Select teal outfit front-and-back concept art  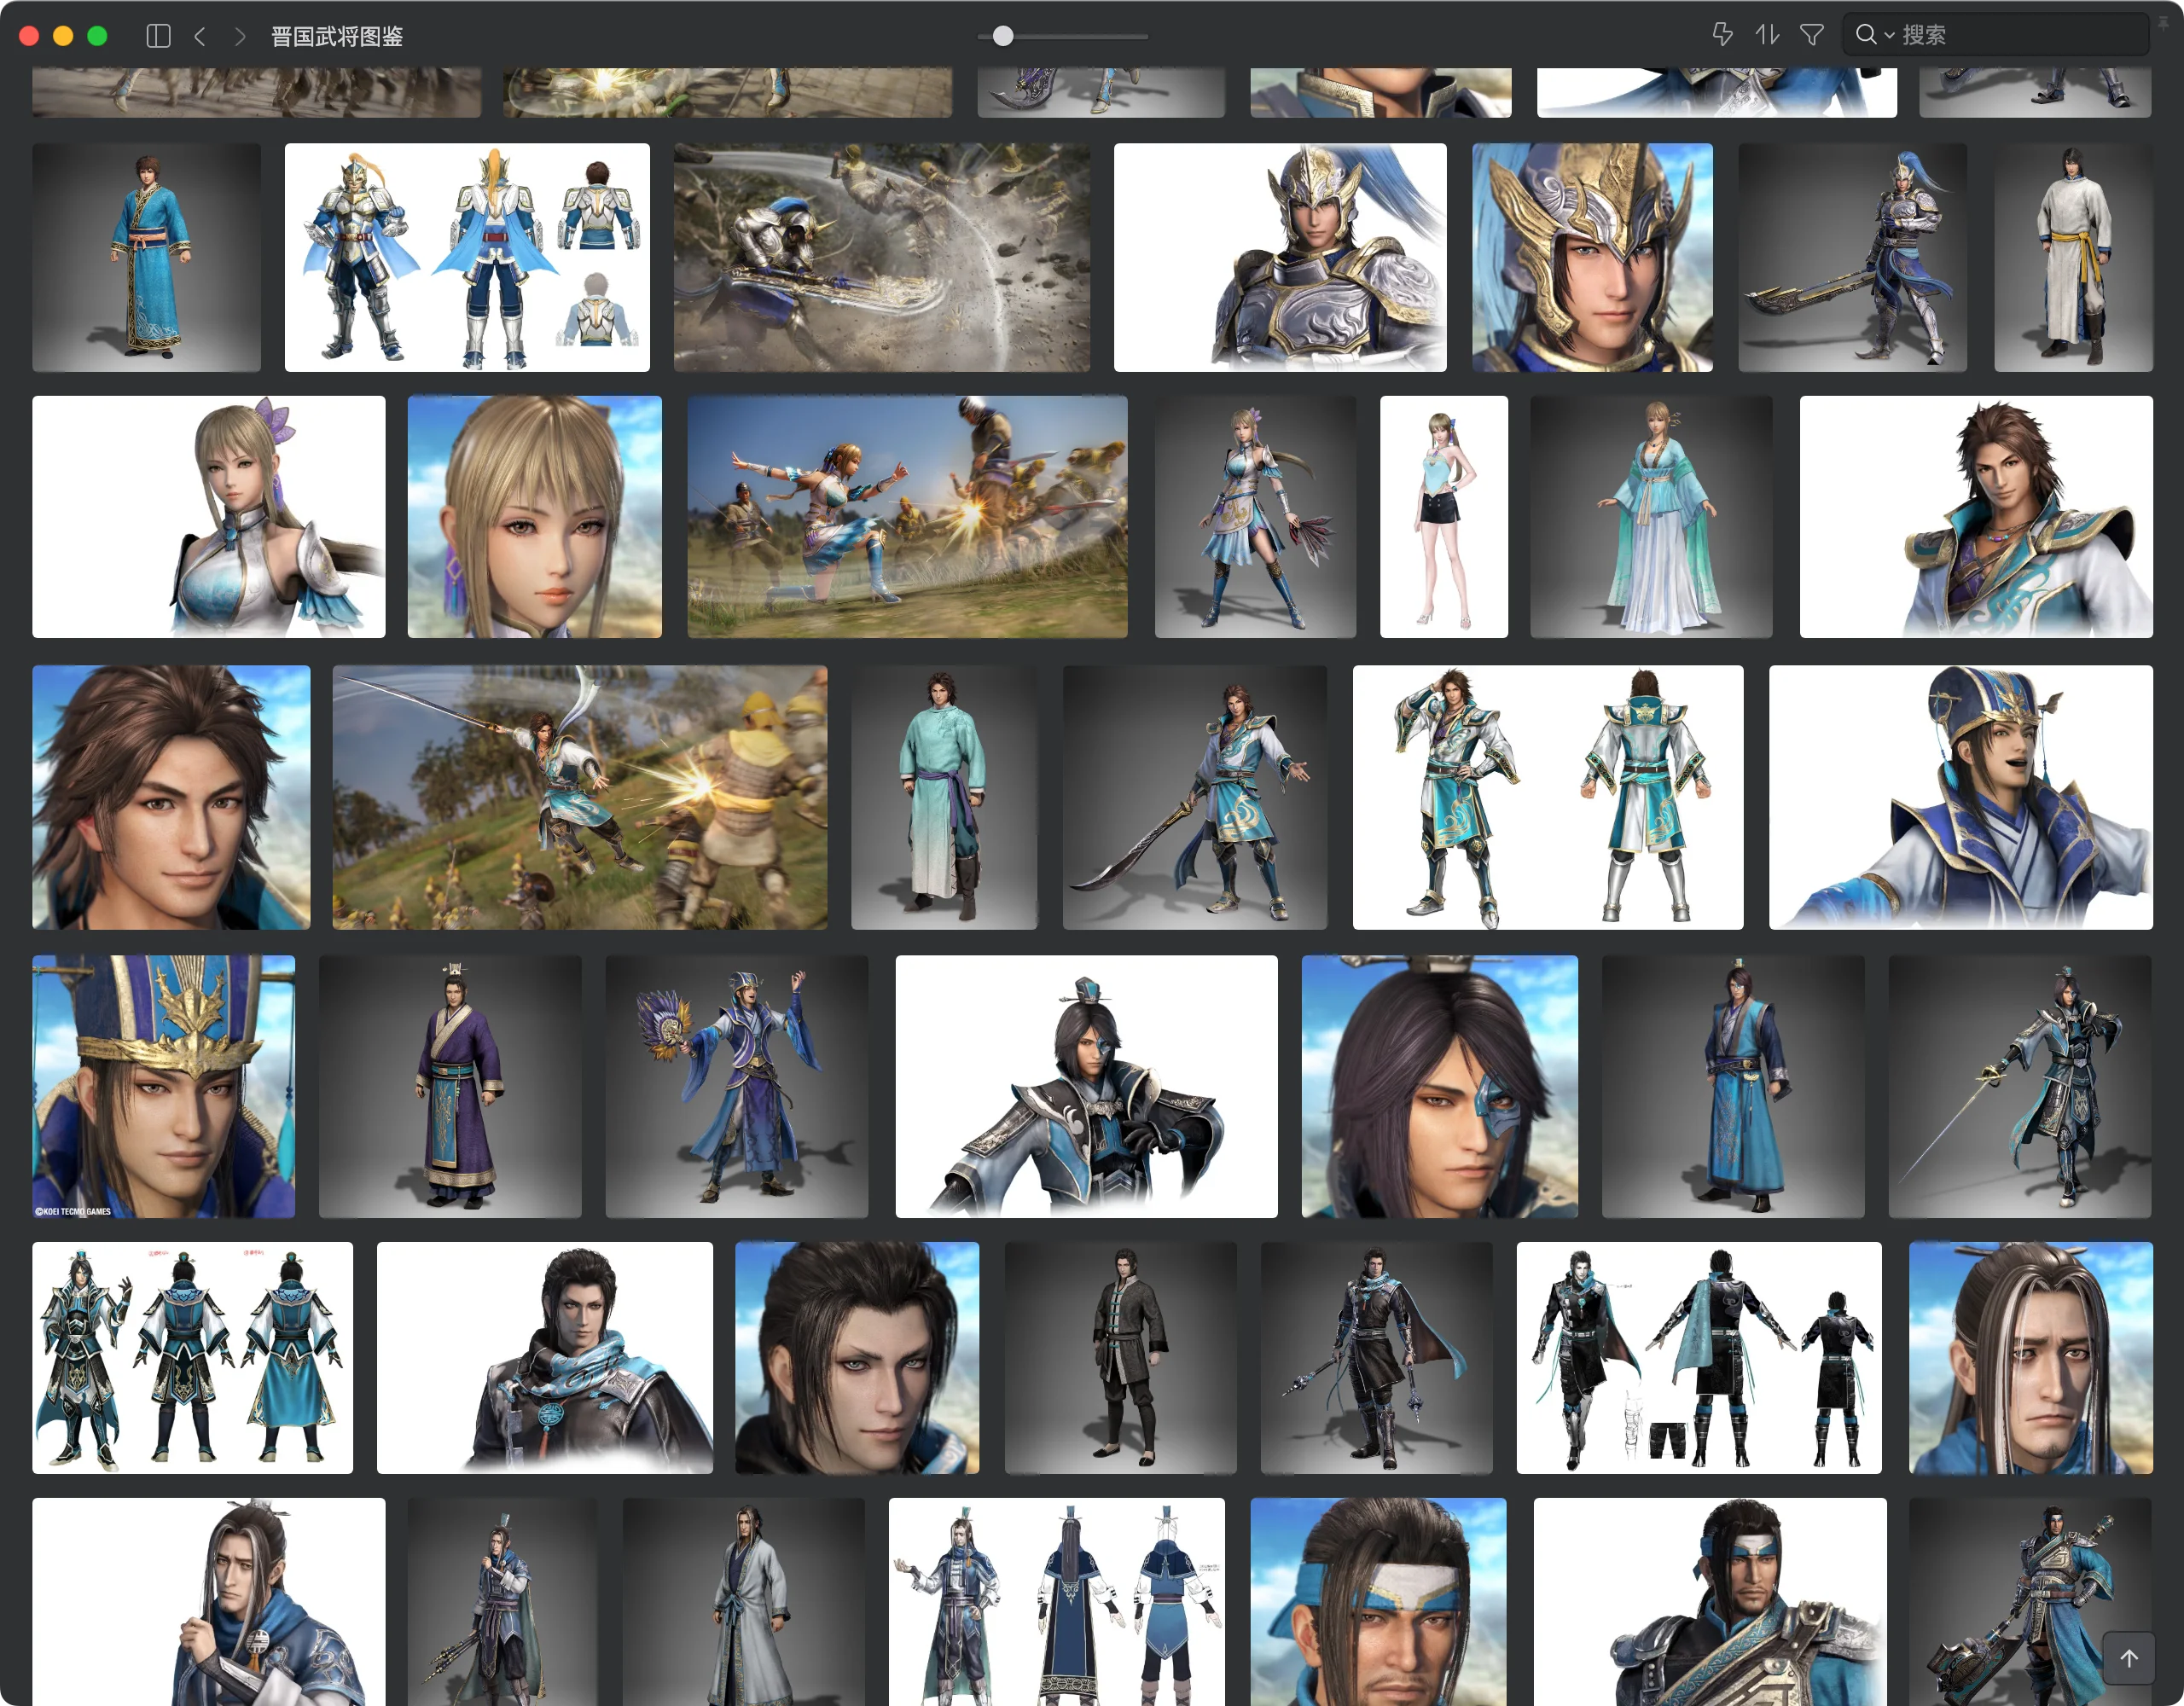1548,797
